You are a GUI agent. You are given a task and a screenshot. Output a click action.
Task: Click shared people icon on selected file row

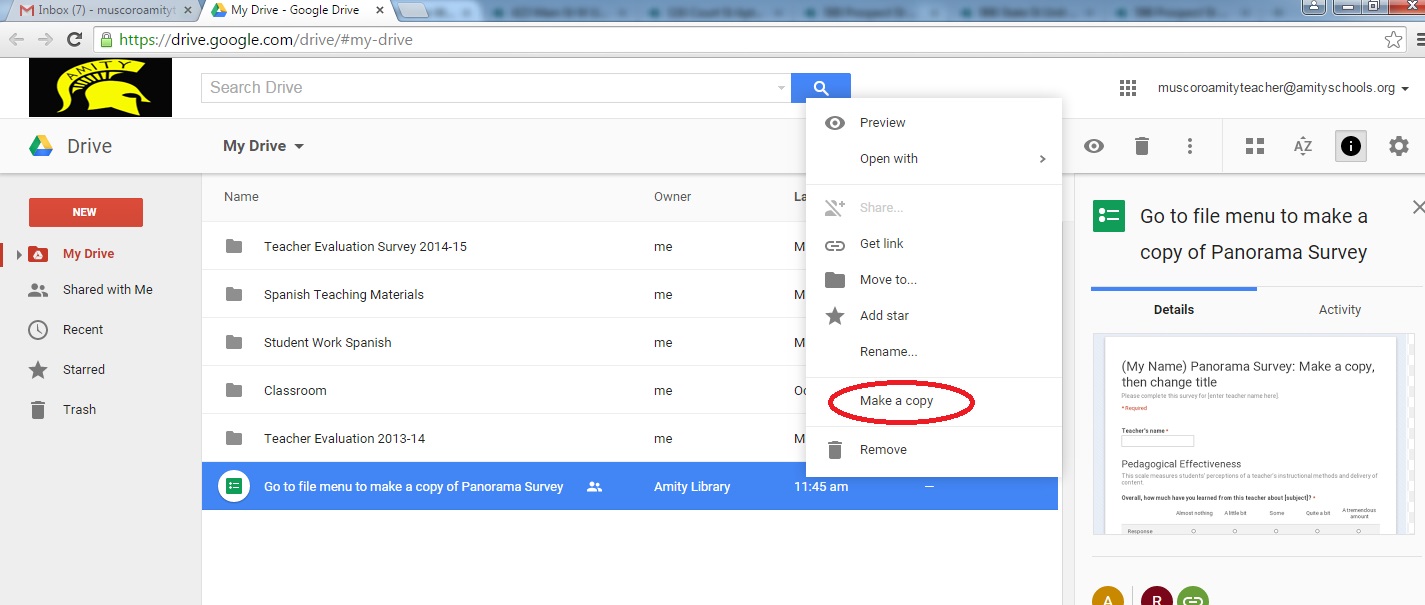[x=595, y=487]
